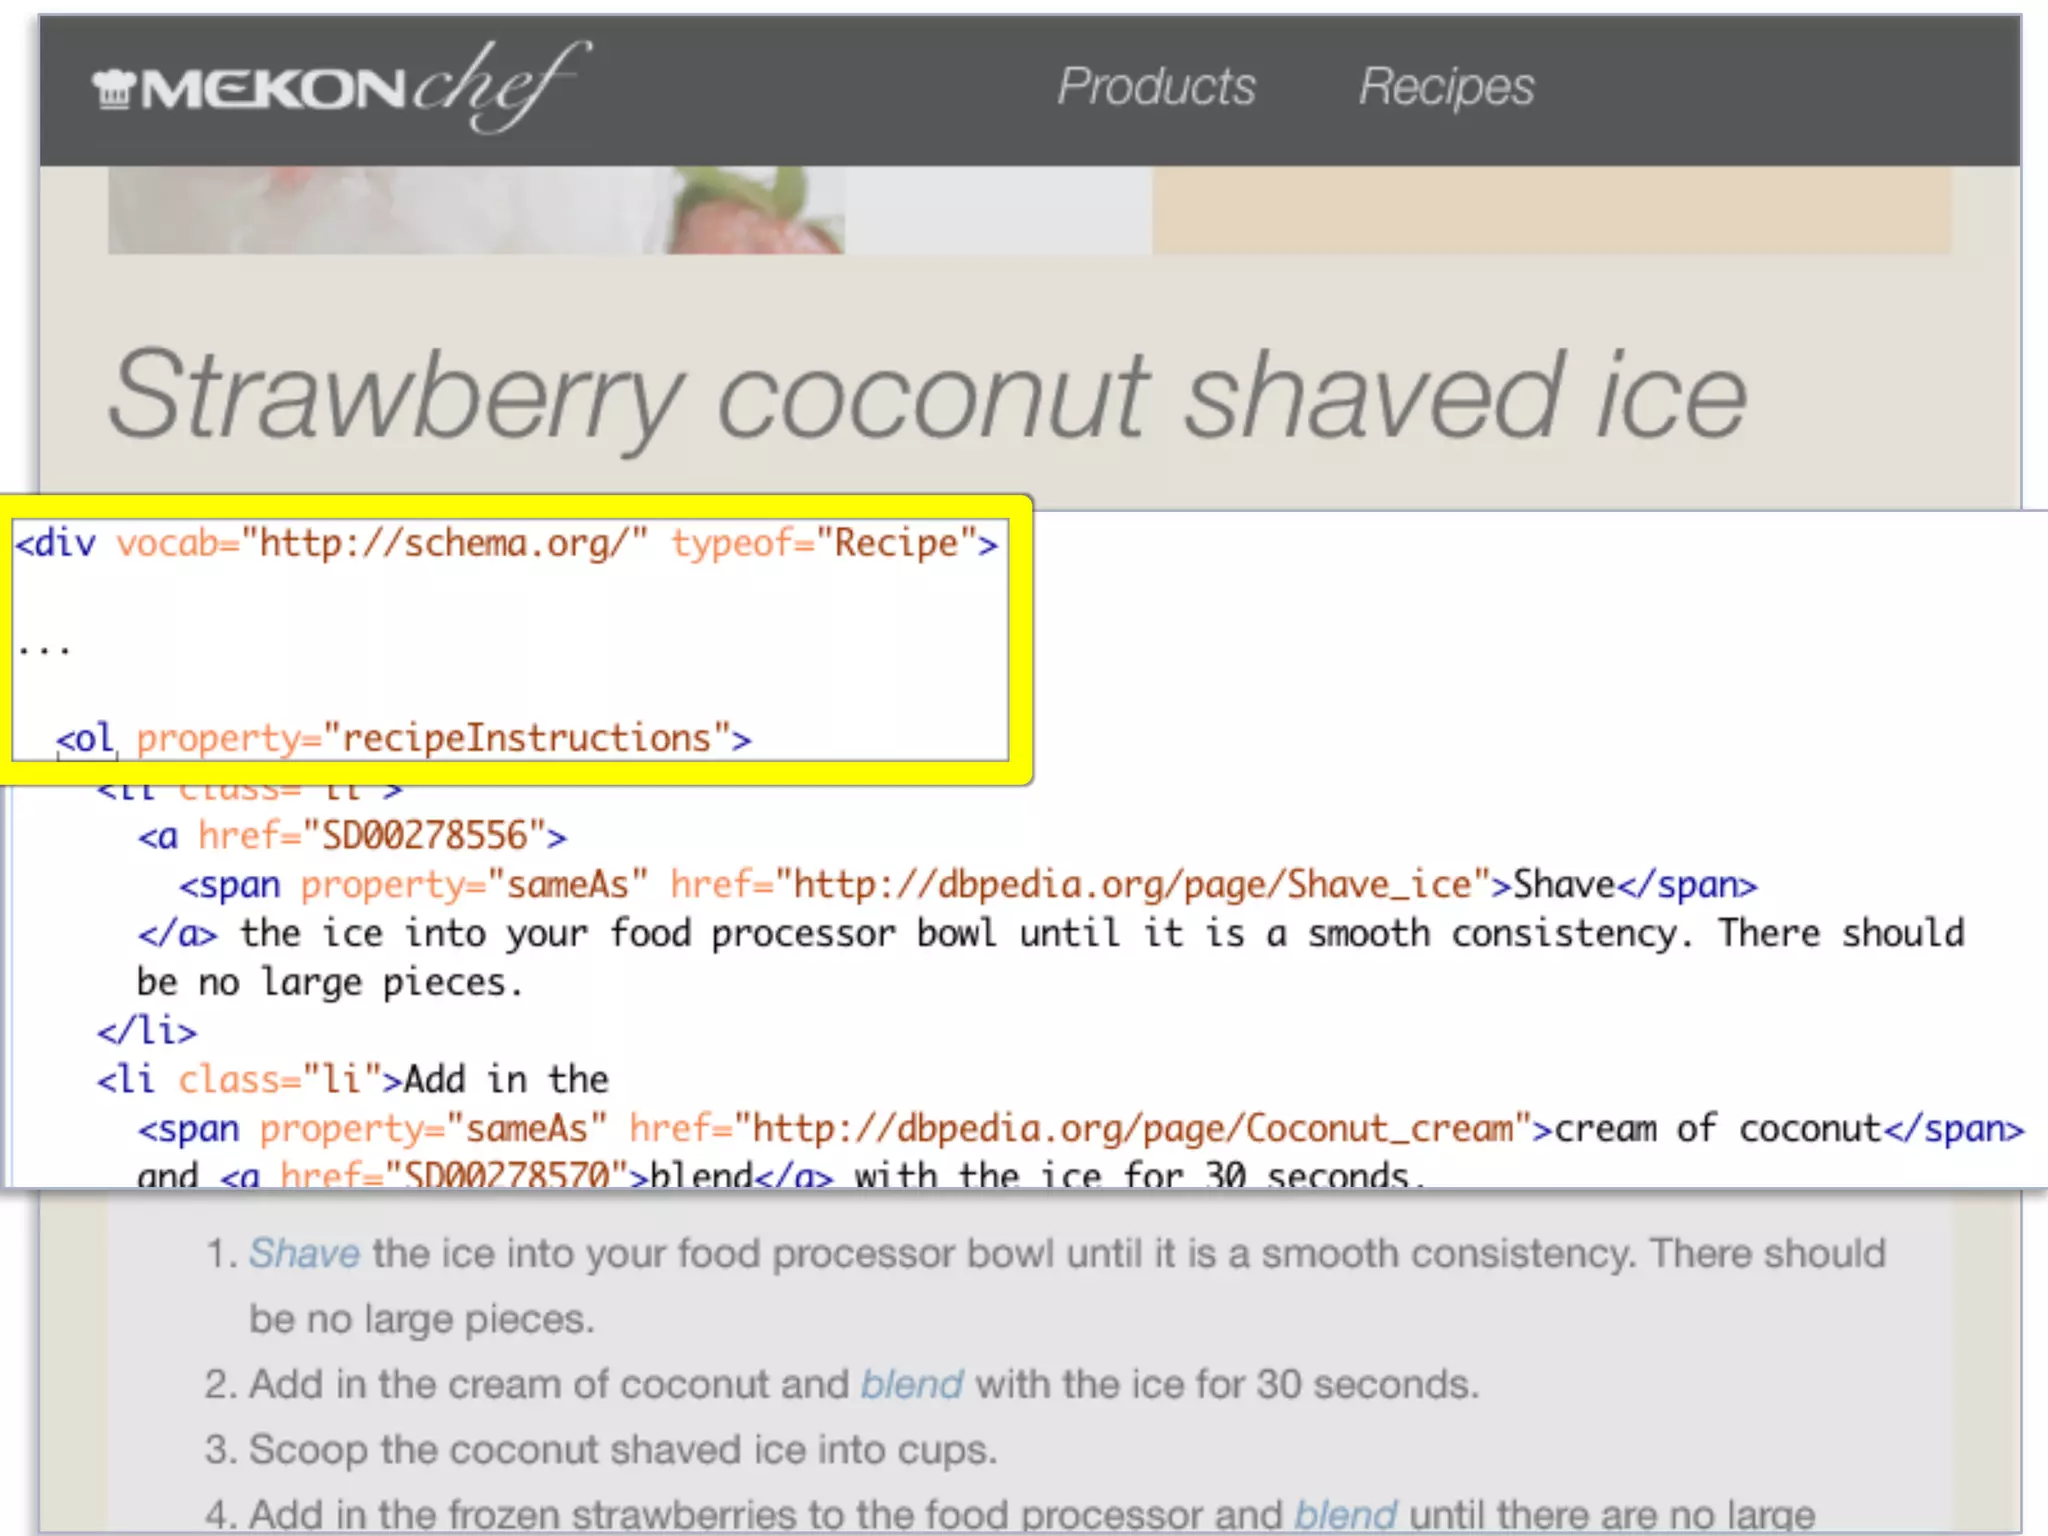Follow the blend link in step 2
The width and height of the screenshot is (2048, 1536).
[x=912, y=1384]
